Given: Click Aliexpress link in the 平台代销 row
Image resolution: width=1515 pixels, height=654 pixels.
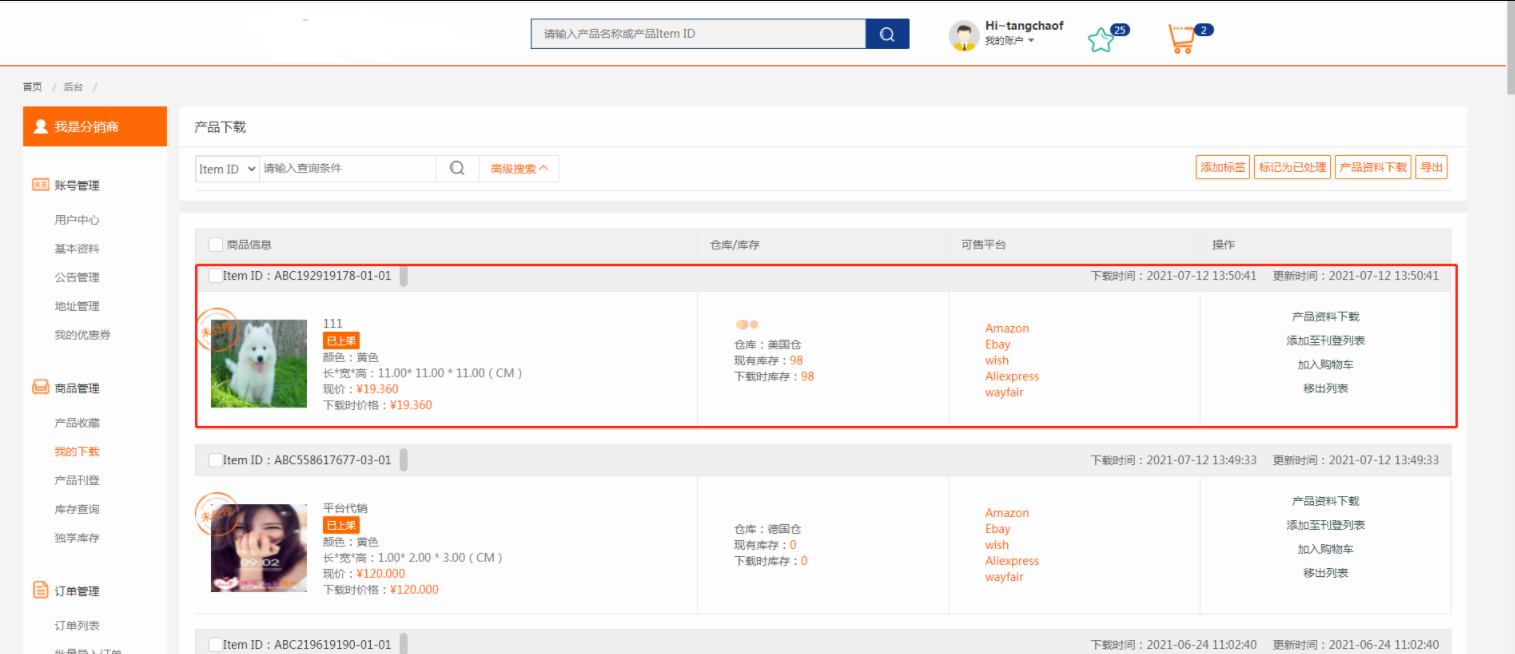Looking at the screenshot, I should pos(1012,562).
